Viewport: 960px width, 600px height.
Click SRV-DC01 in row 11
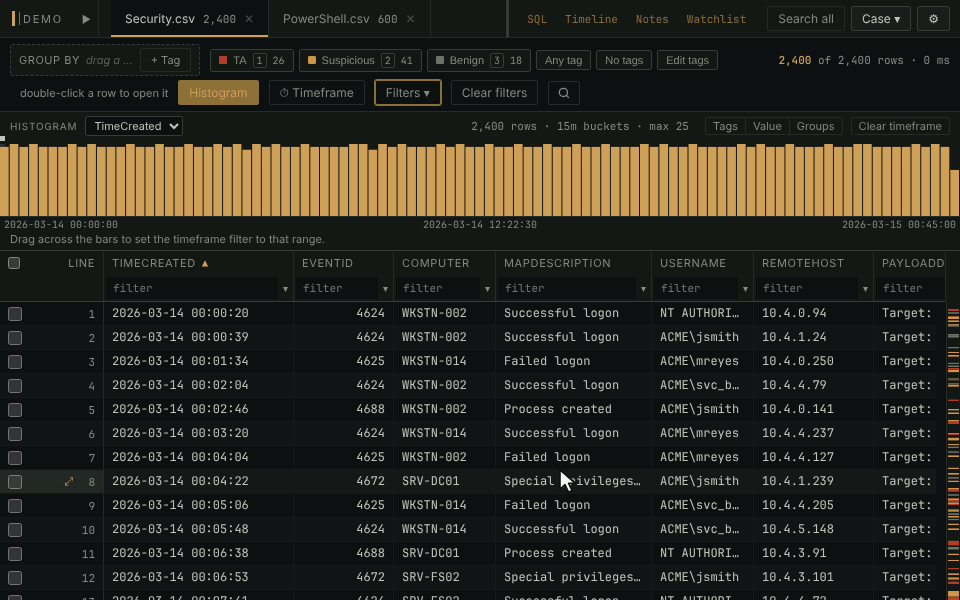tap(430, 553)
